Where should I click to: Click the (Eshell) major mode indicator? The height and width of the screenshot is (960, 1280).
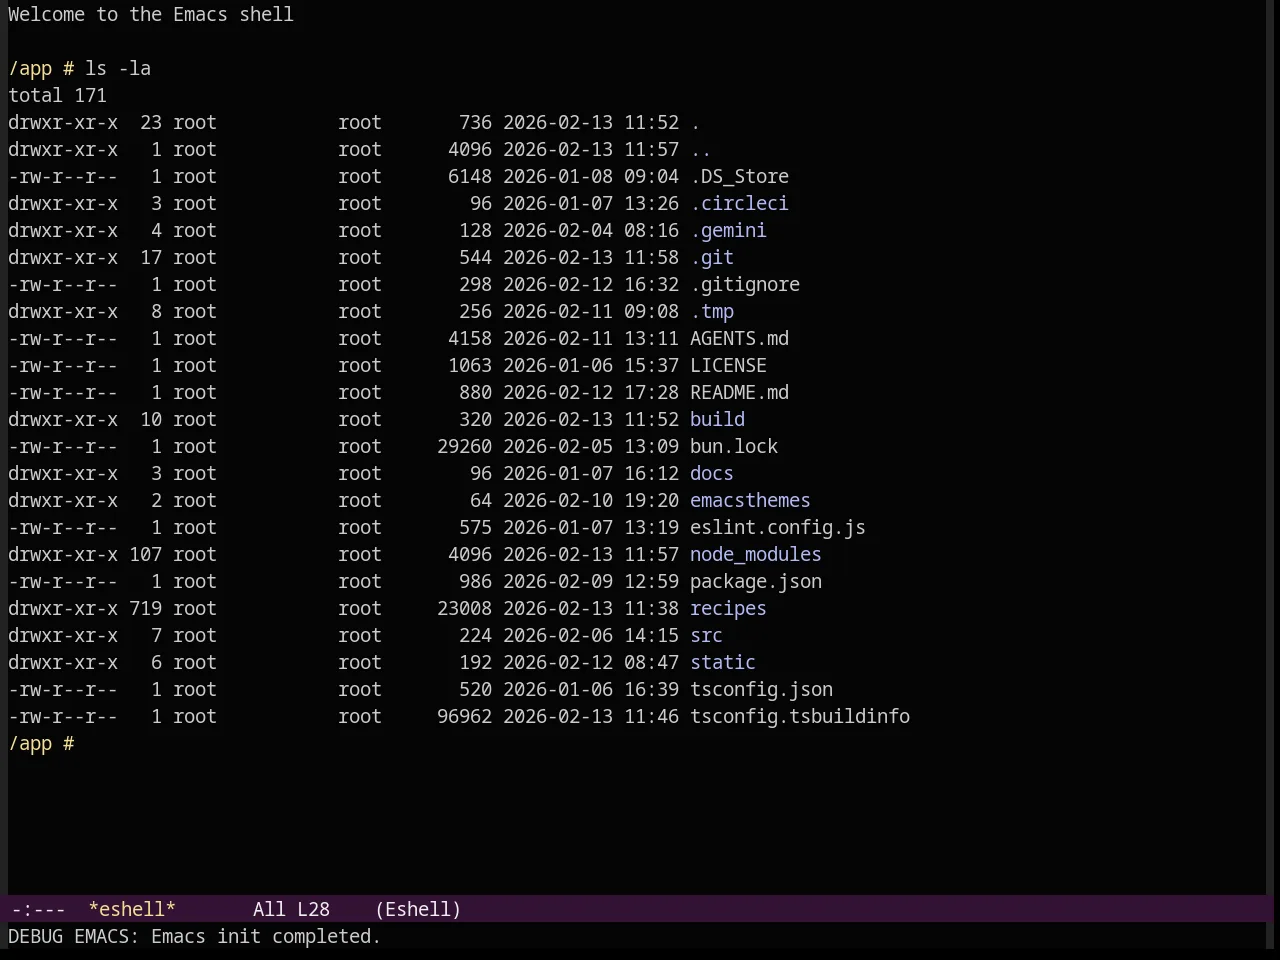point(418,909)
